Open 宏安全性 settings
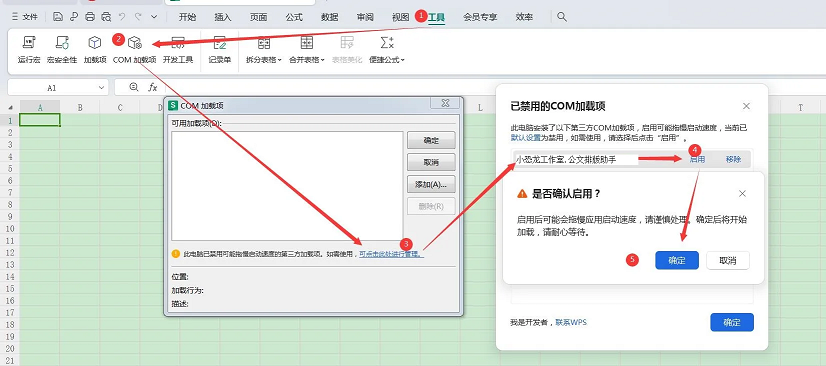The width and height of the screenshot is (826, 366). tap(62, 50)
